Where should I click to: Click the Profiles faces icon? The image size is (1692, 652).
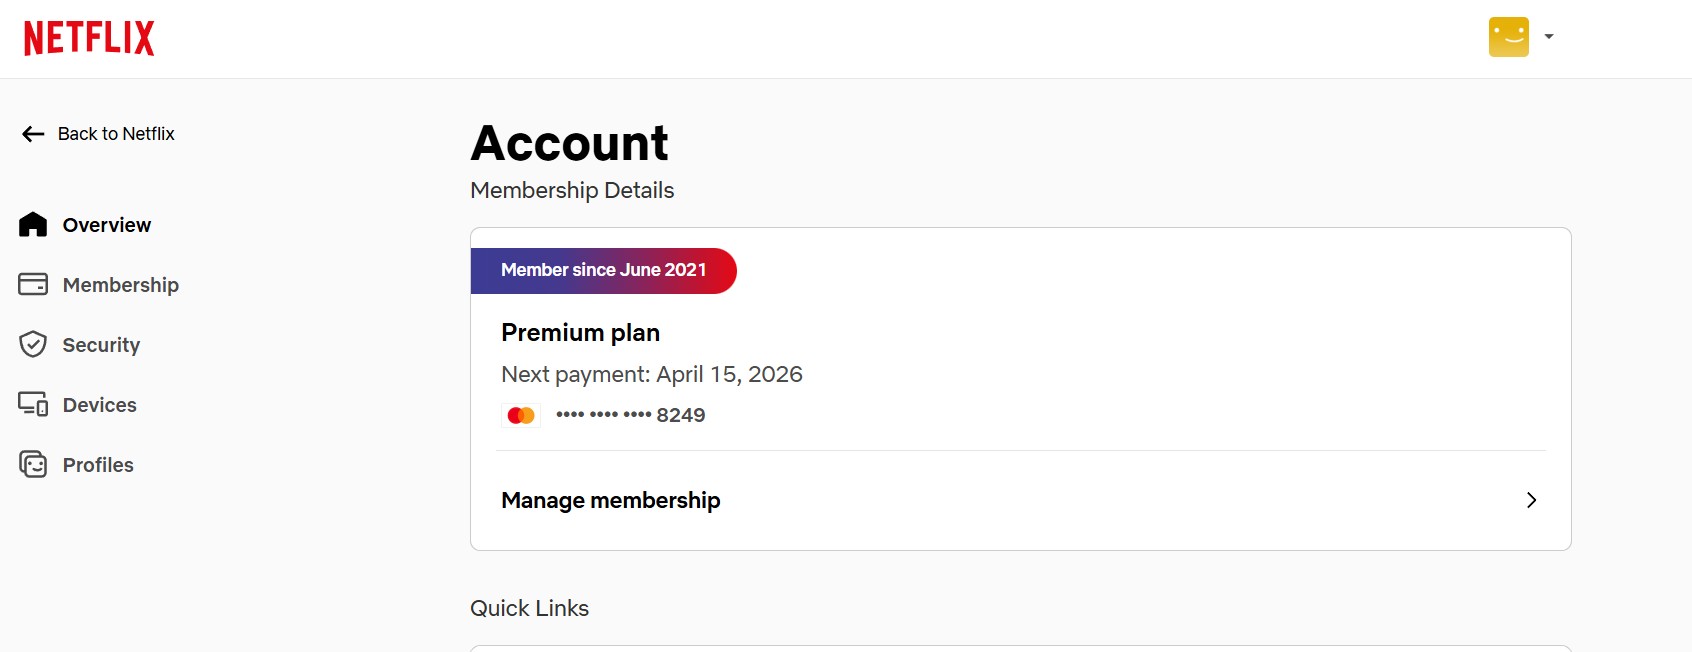[33, 465]
